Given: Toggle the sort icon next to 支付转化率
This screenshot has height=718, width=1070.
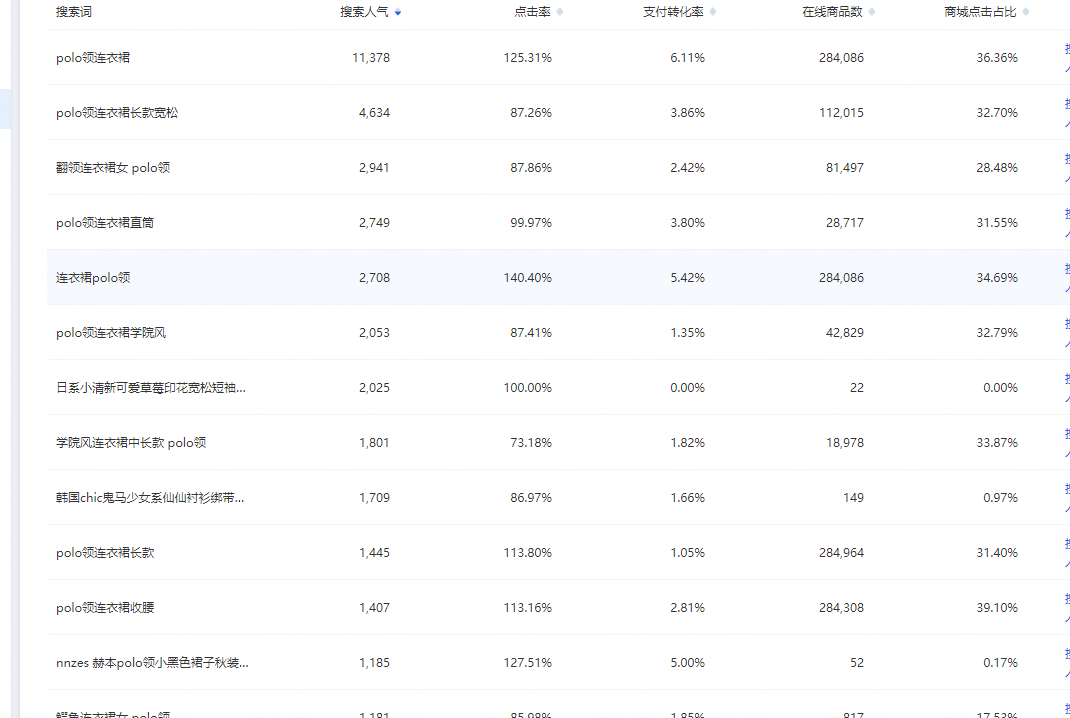Looking at the screenshot, I should [x=713, y=12].
